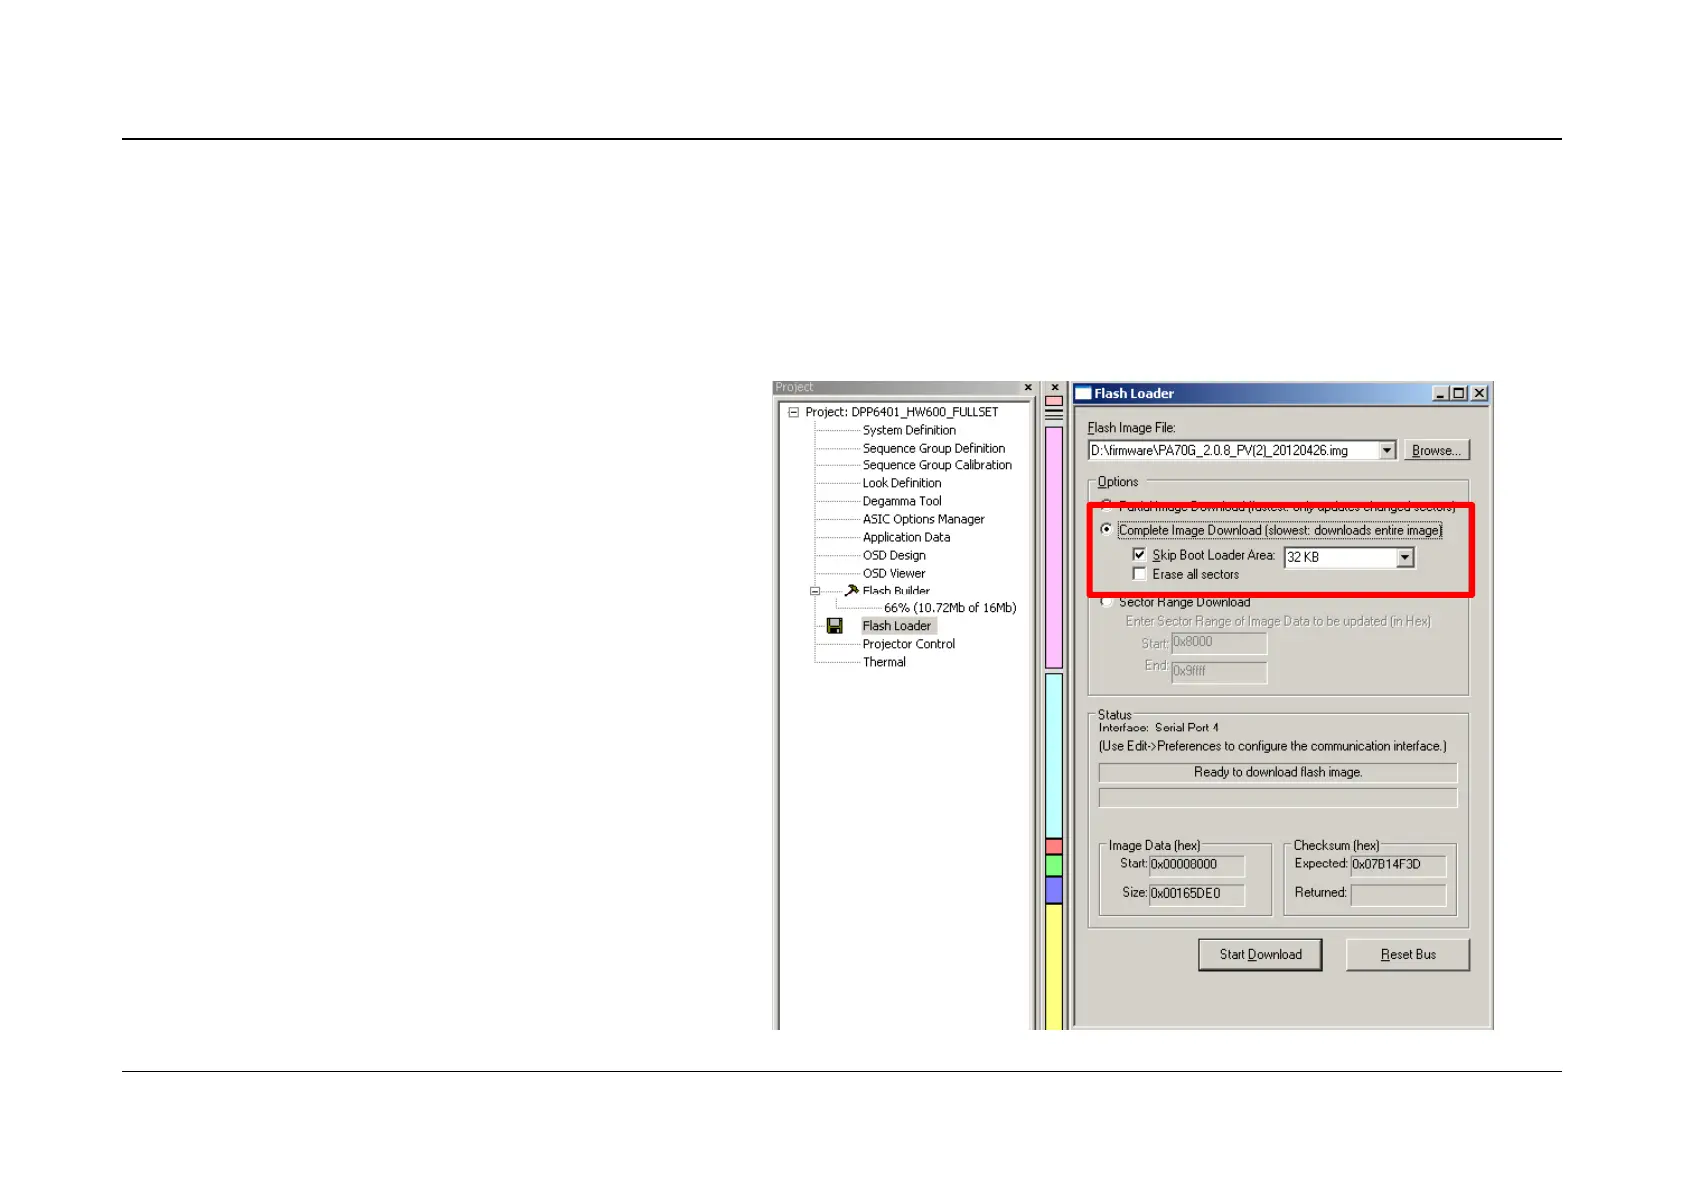Viewport: 1684px width, 1190px height.
Task: Open System Definition in project tree
Action: click(x=909, y=430)
